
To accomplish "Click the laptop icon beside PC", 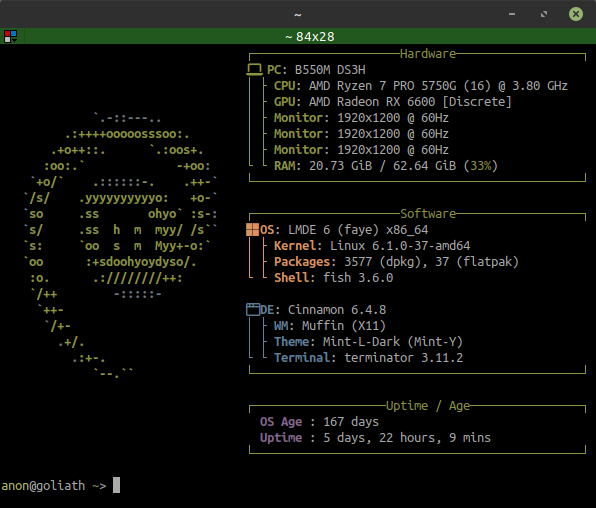I will click(254, 70).
